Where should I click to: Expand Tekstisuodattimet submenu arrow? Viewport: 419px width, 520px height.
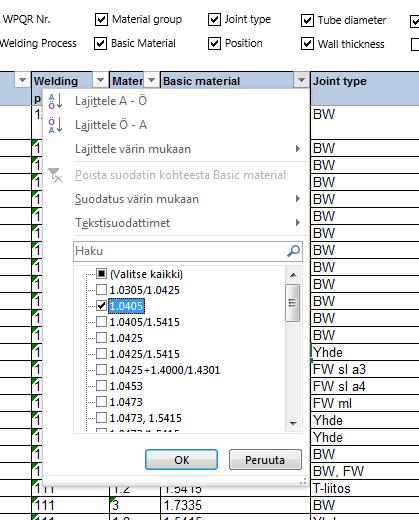(298, 223)
